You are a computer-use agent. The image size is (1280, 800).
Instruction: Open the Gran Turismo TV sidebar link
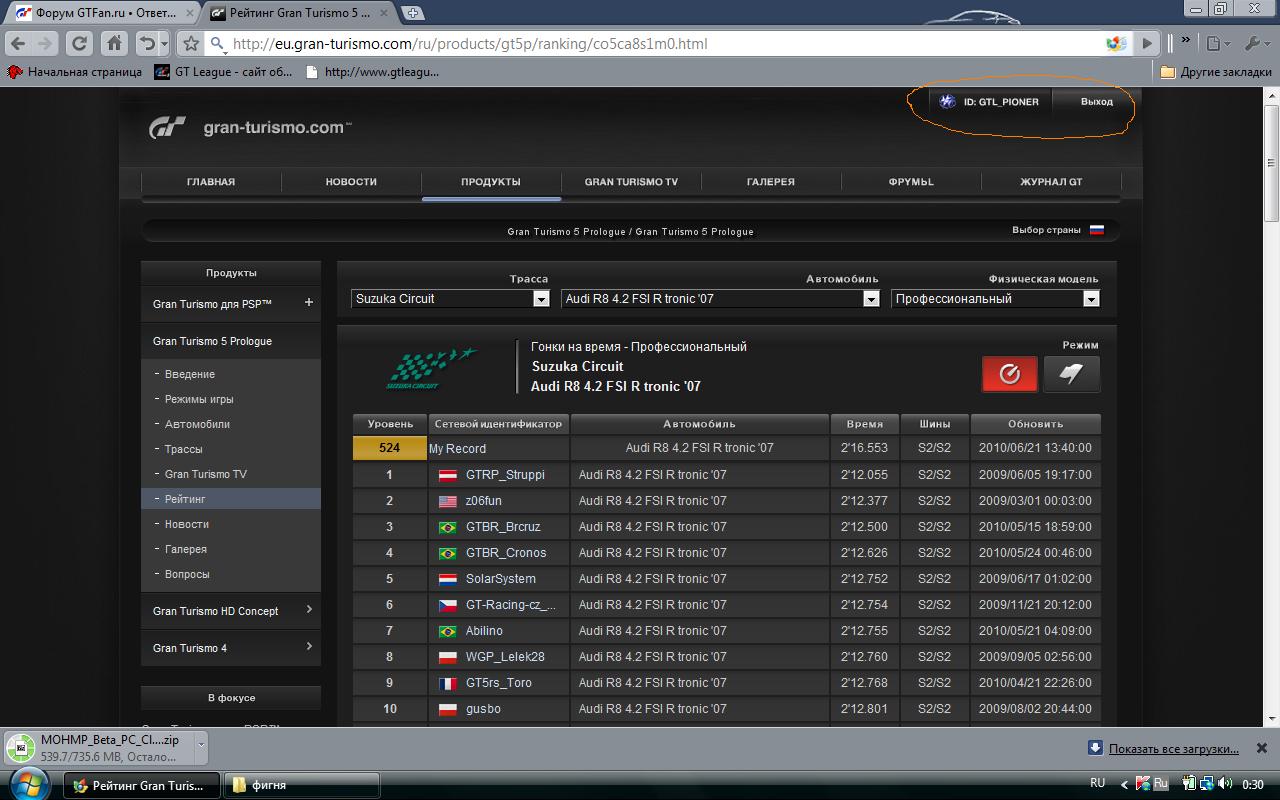(205, 474)
